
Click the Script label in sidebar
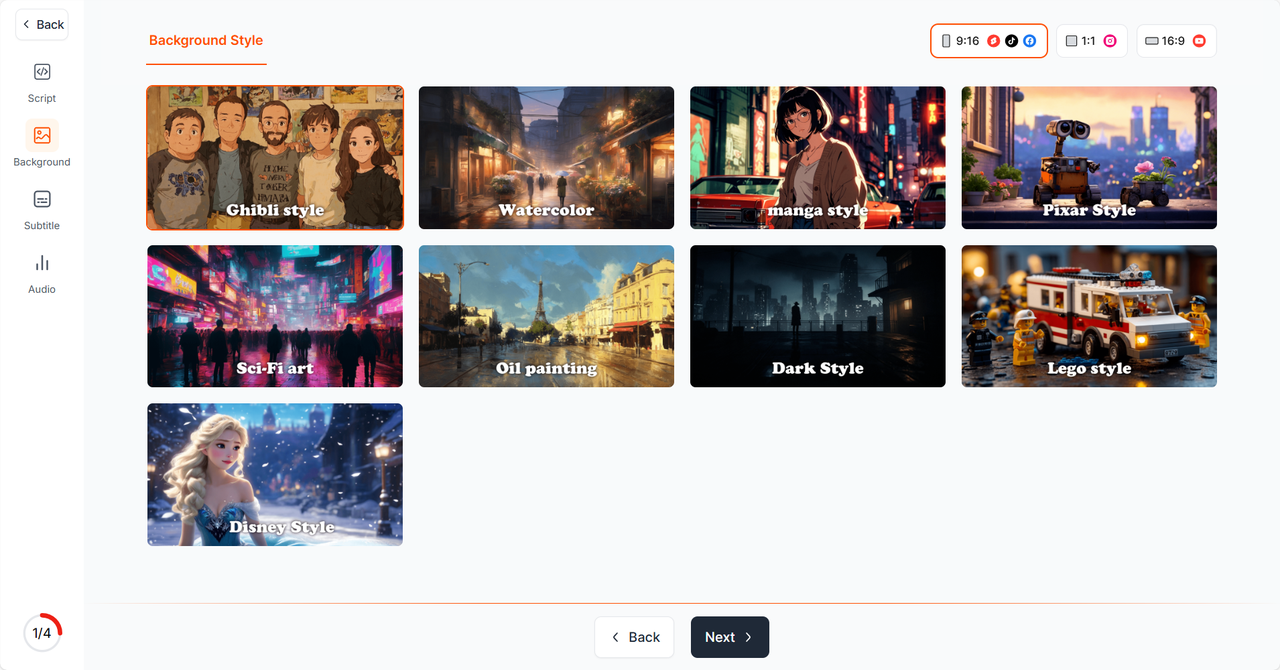(42, 98)
